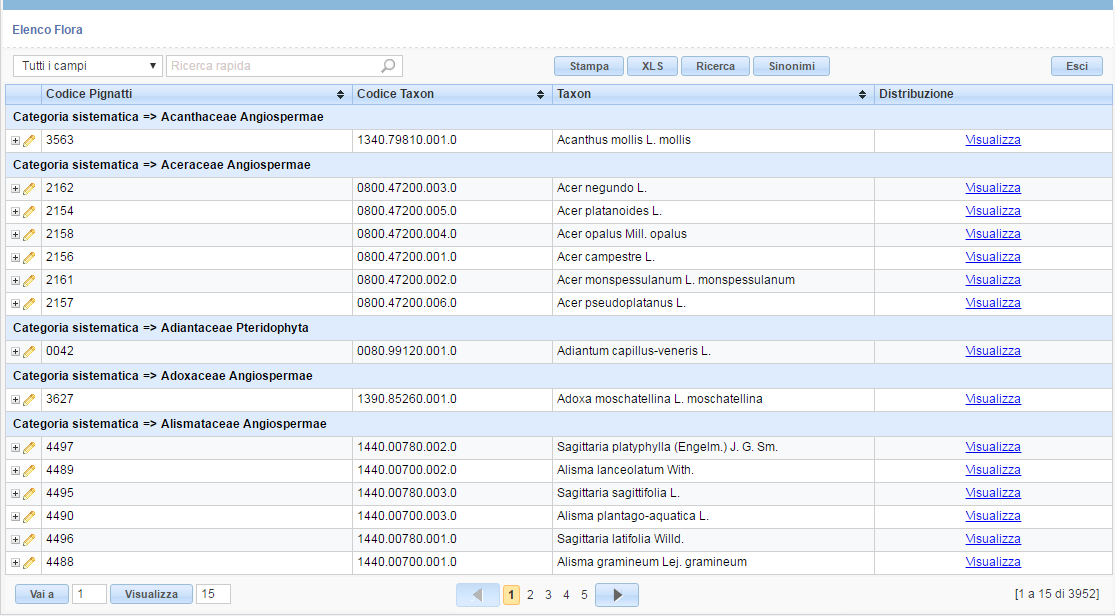Viewport: 1116px width, 616px height.
Task: Sort by Taxon column arrows
Action: pos(862,95)
